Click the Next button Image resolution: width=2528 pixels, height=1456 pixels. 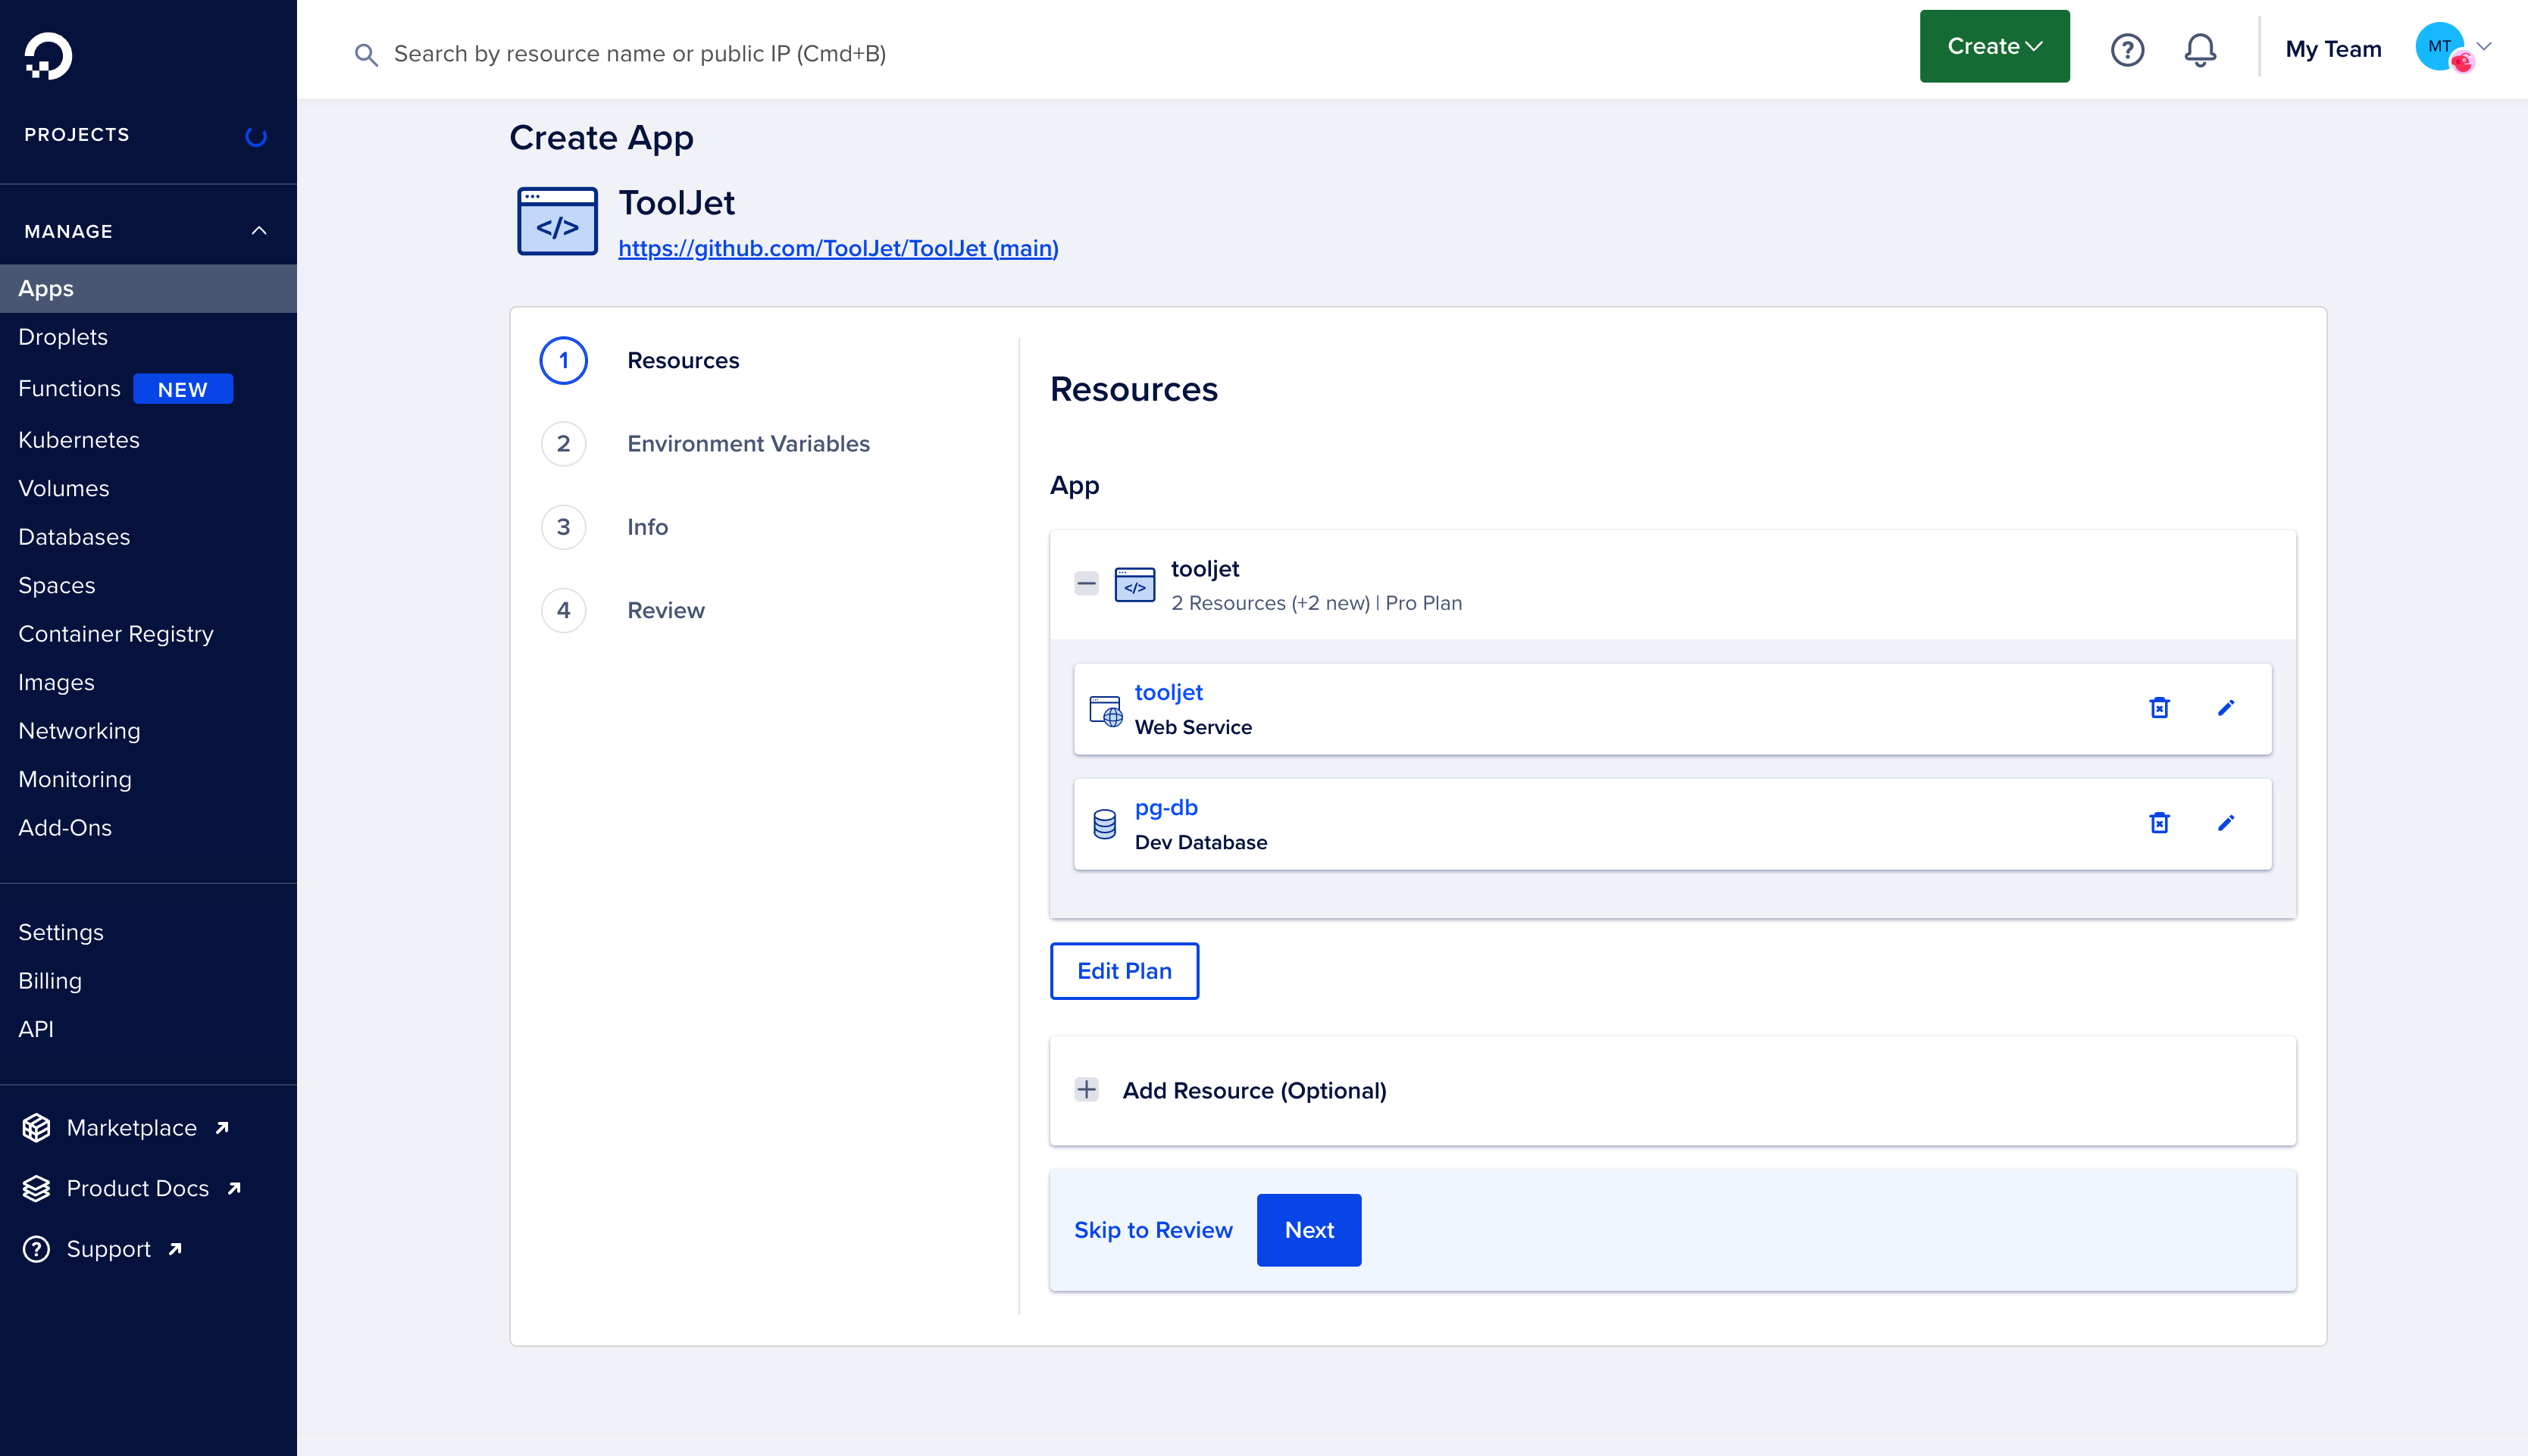tap(1308, 1230)
